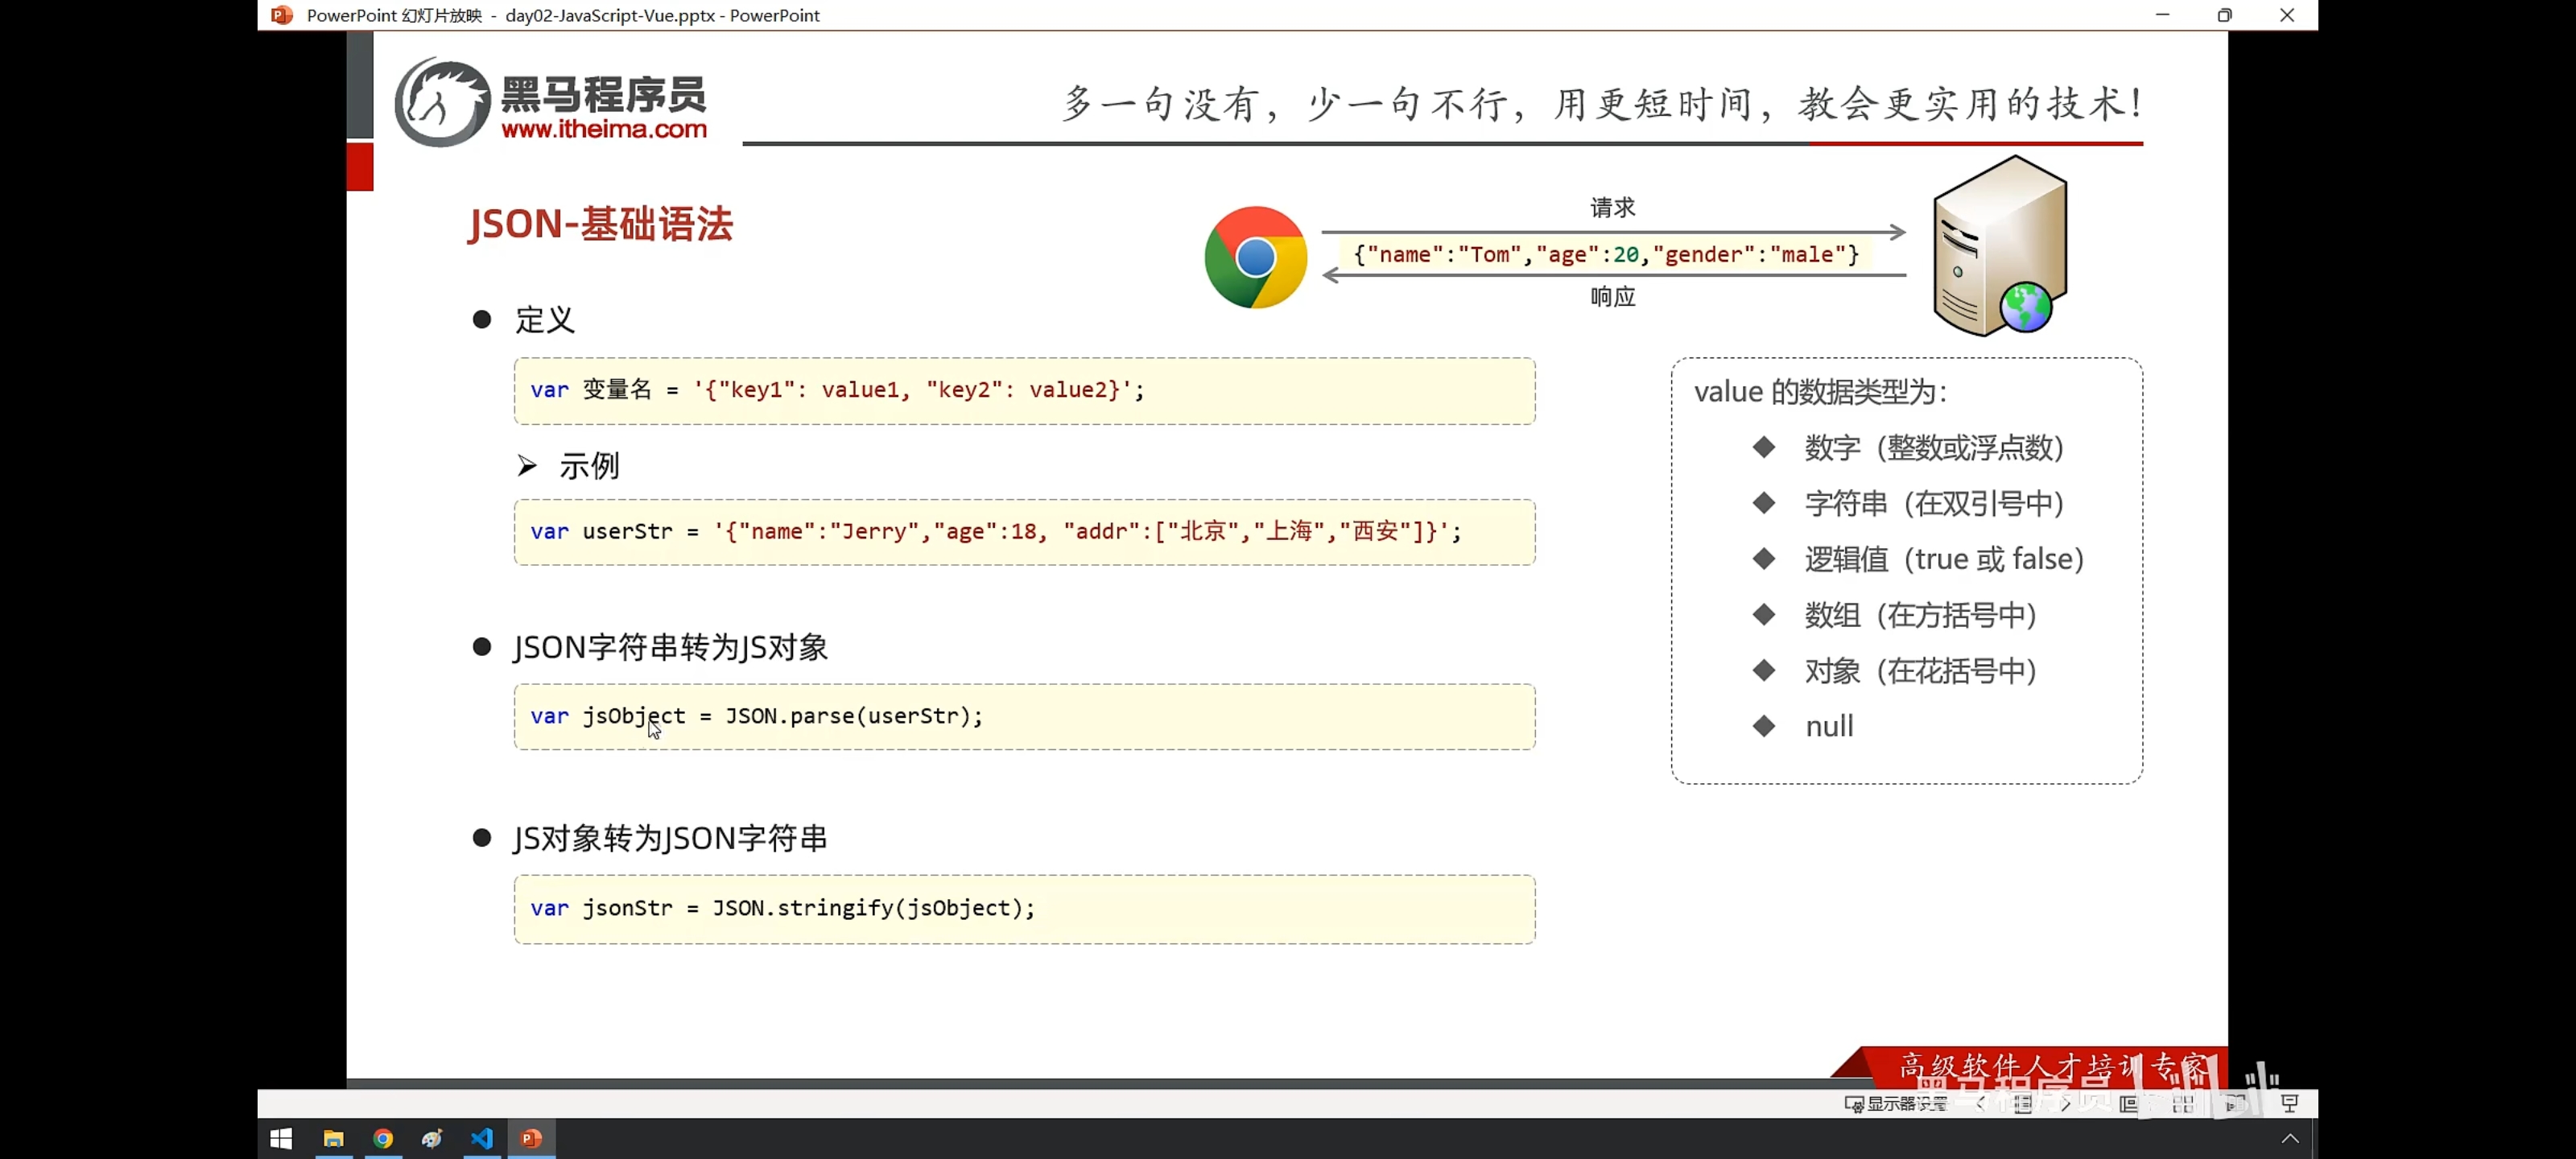Click the 响应 label below the arrow

(1613, 297)
